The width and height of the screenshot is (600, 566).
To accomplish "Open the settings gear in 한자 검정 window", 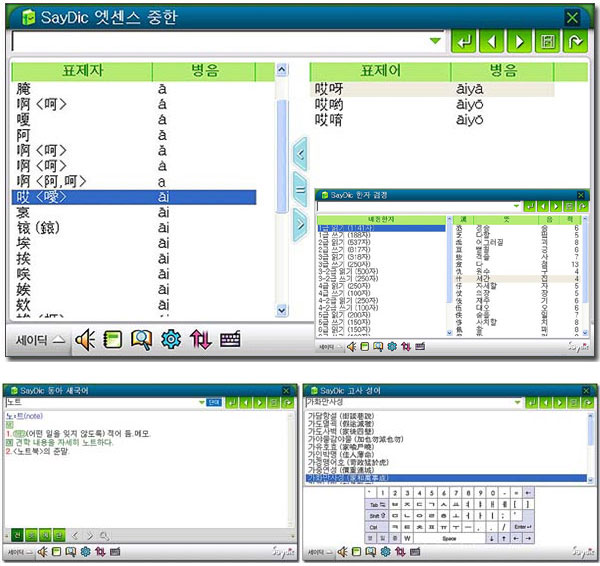I will 392,347.
